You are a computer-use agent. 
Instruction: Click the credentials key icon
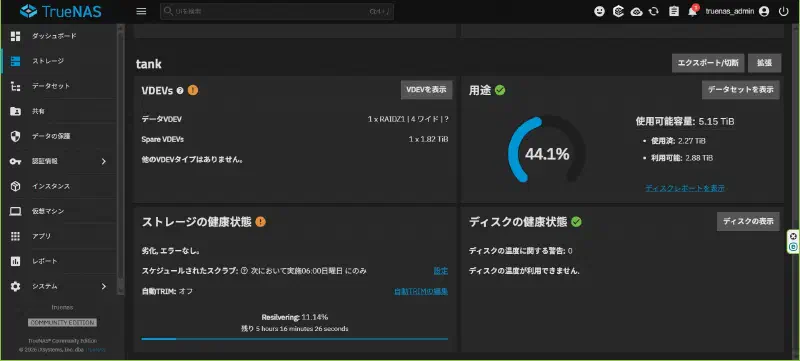15,161
